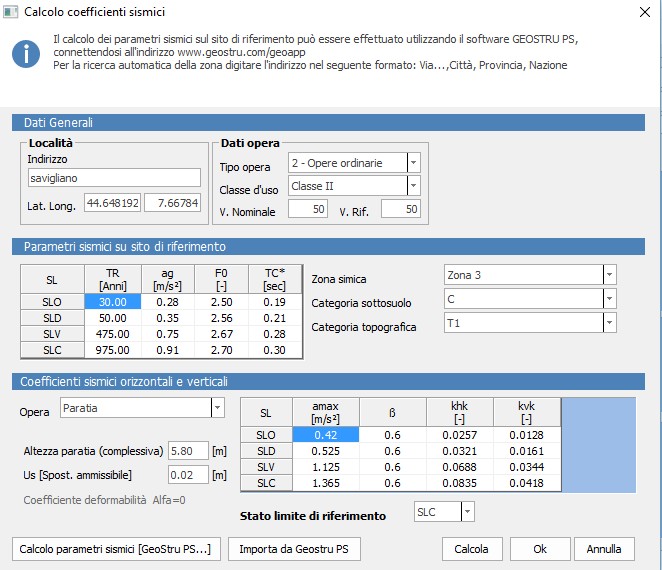This screenshot has height=570, width=662.
Task: Click the Altezza paratia value field
Action: [188, 451]
